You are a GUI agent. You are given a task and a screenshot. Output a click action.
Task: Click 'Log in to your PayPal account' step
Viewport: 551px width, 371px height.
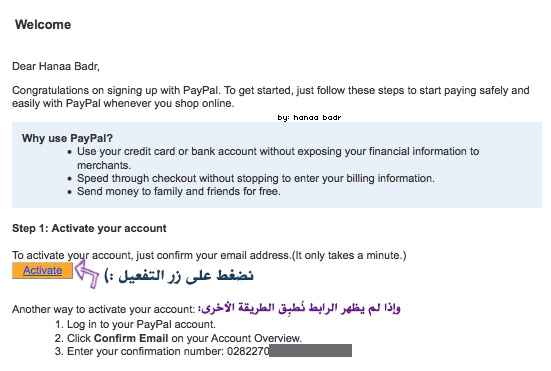click(x=141, y=324)
